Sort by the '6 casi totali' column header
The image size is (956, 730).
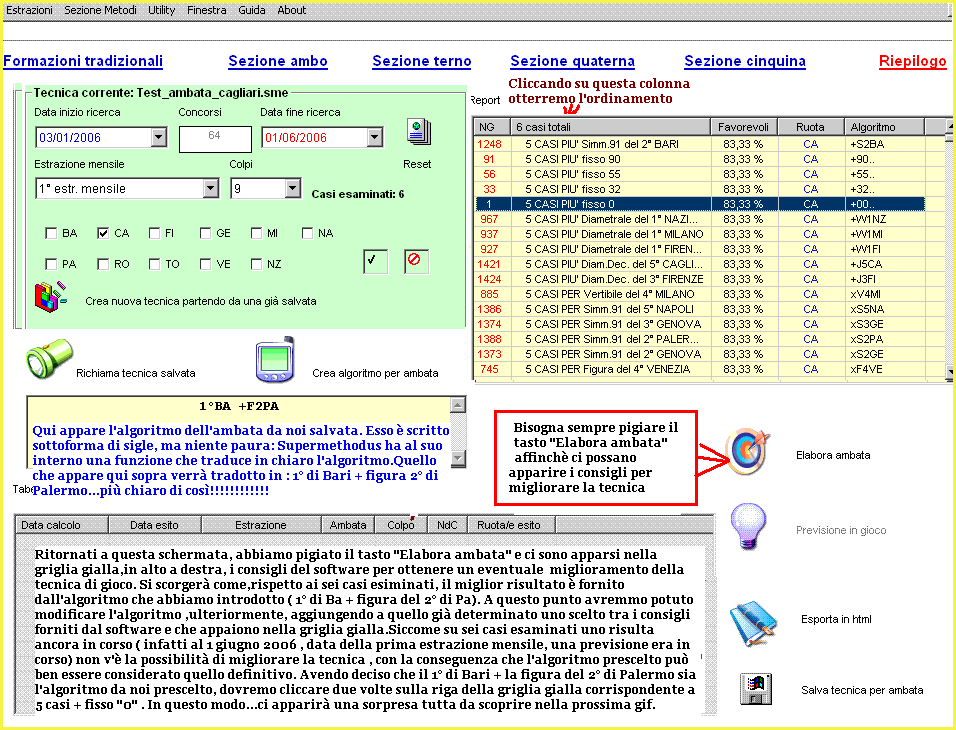point(610,127)
